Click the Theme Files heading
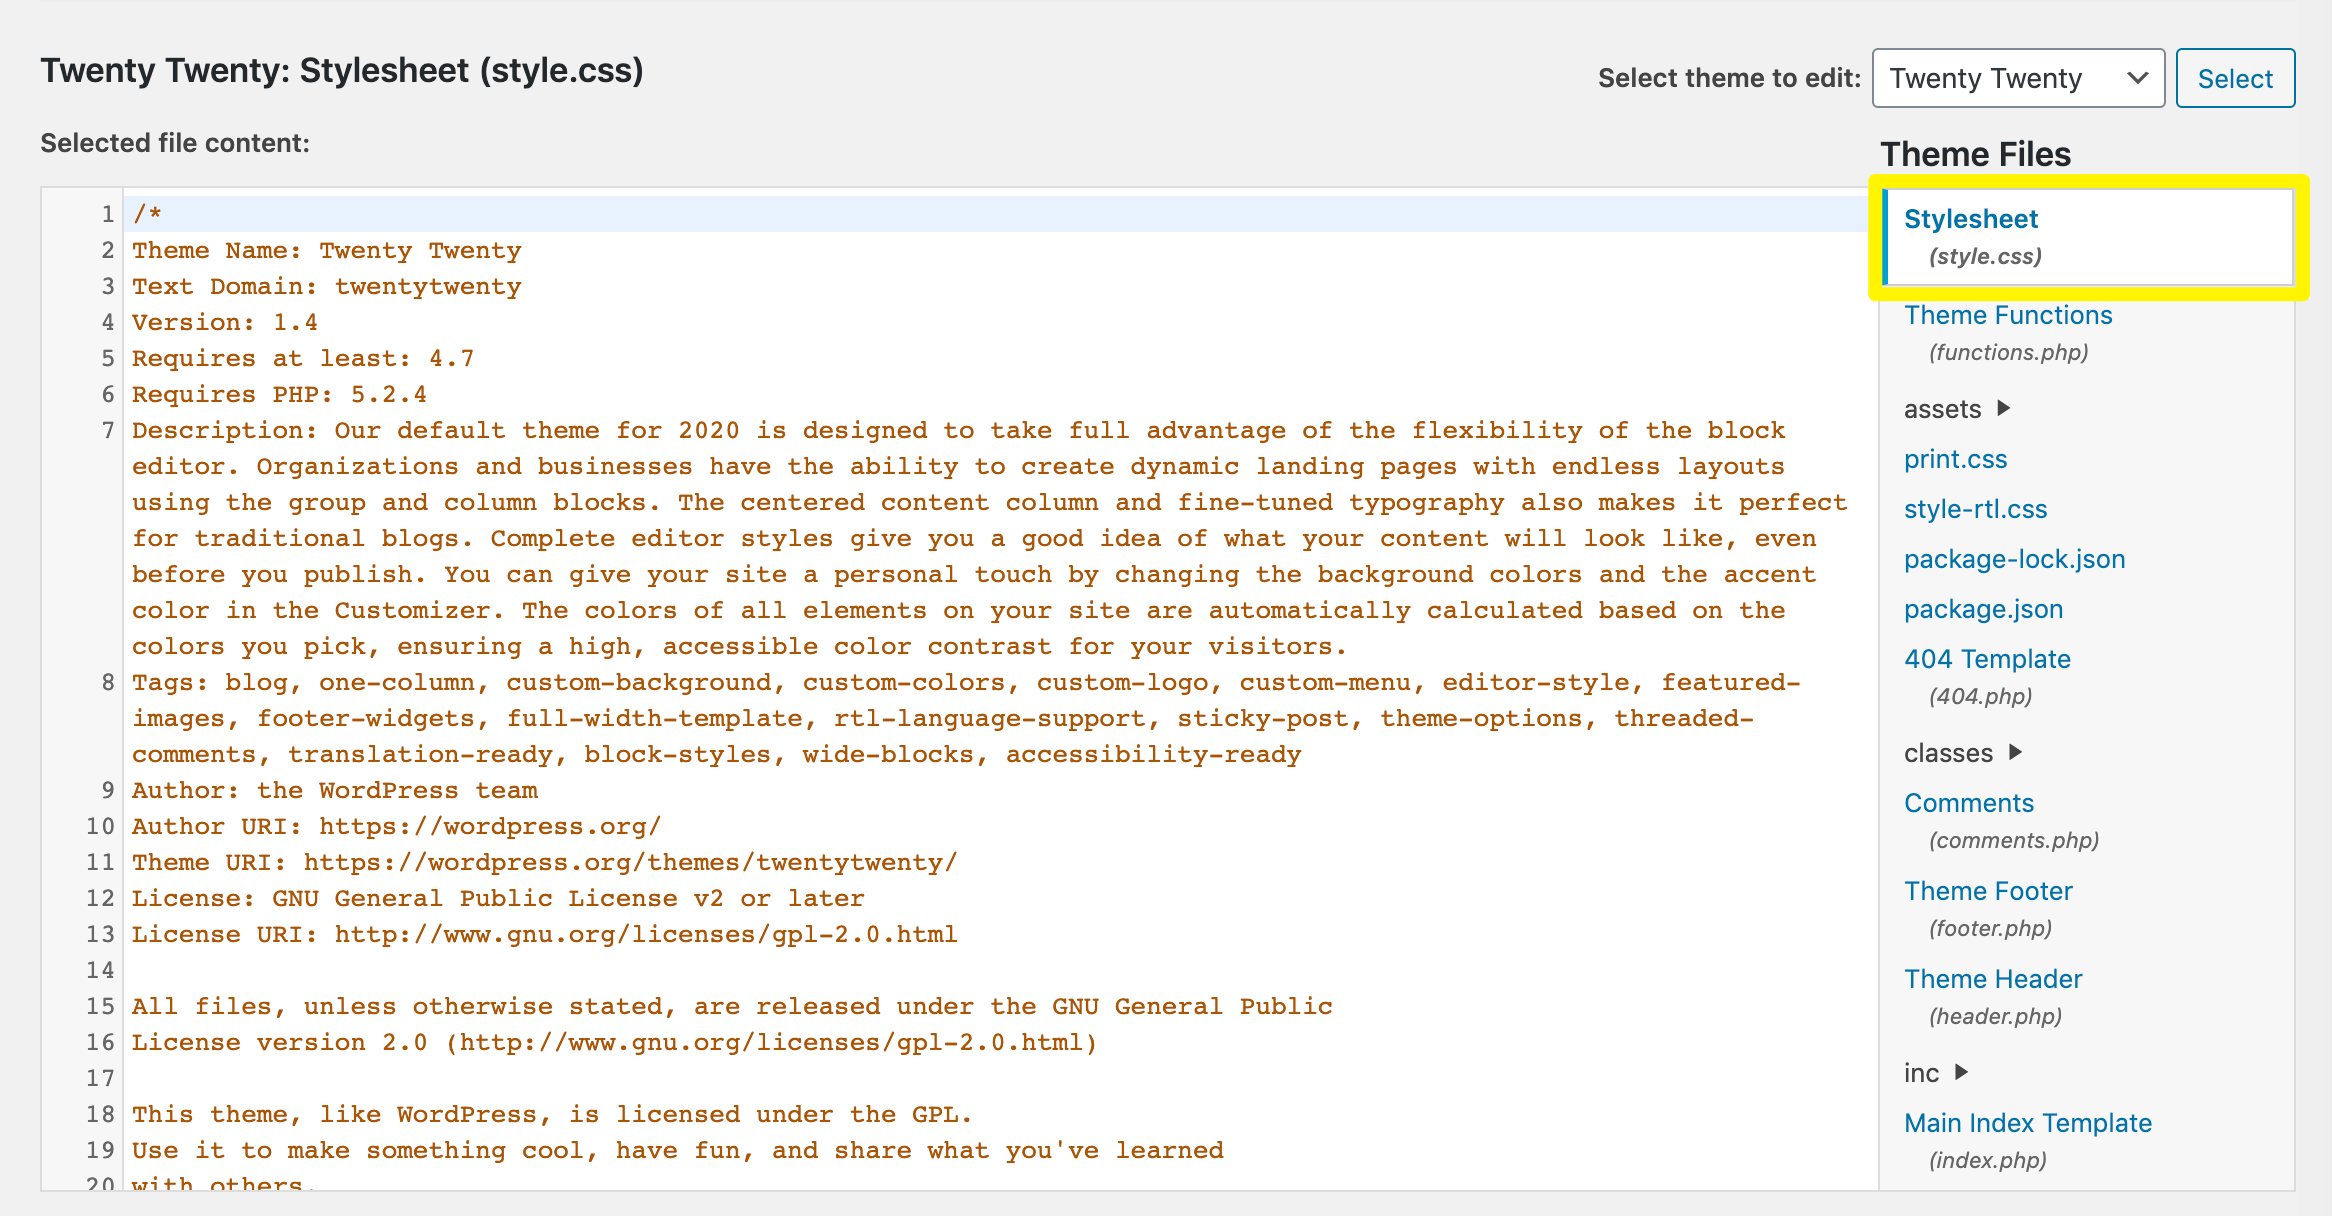 point(1975,154)
